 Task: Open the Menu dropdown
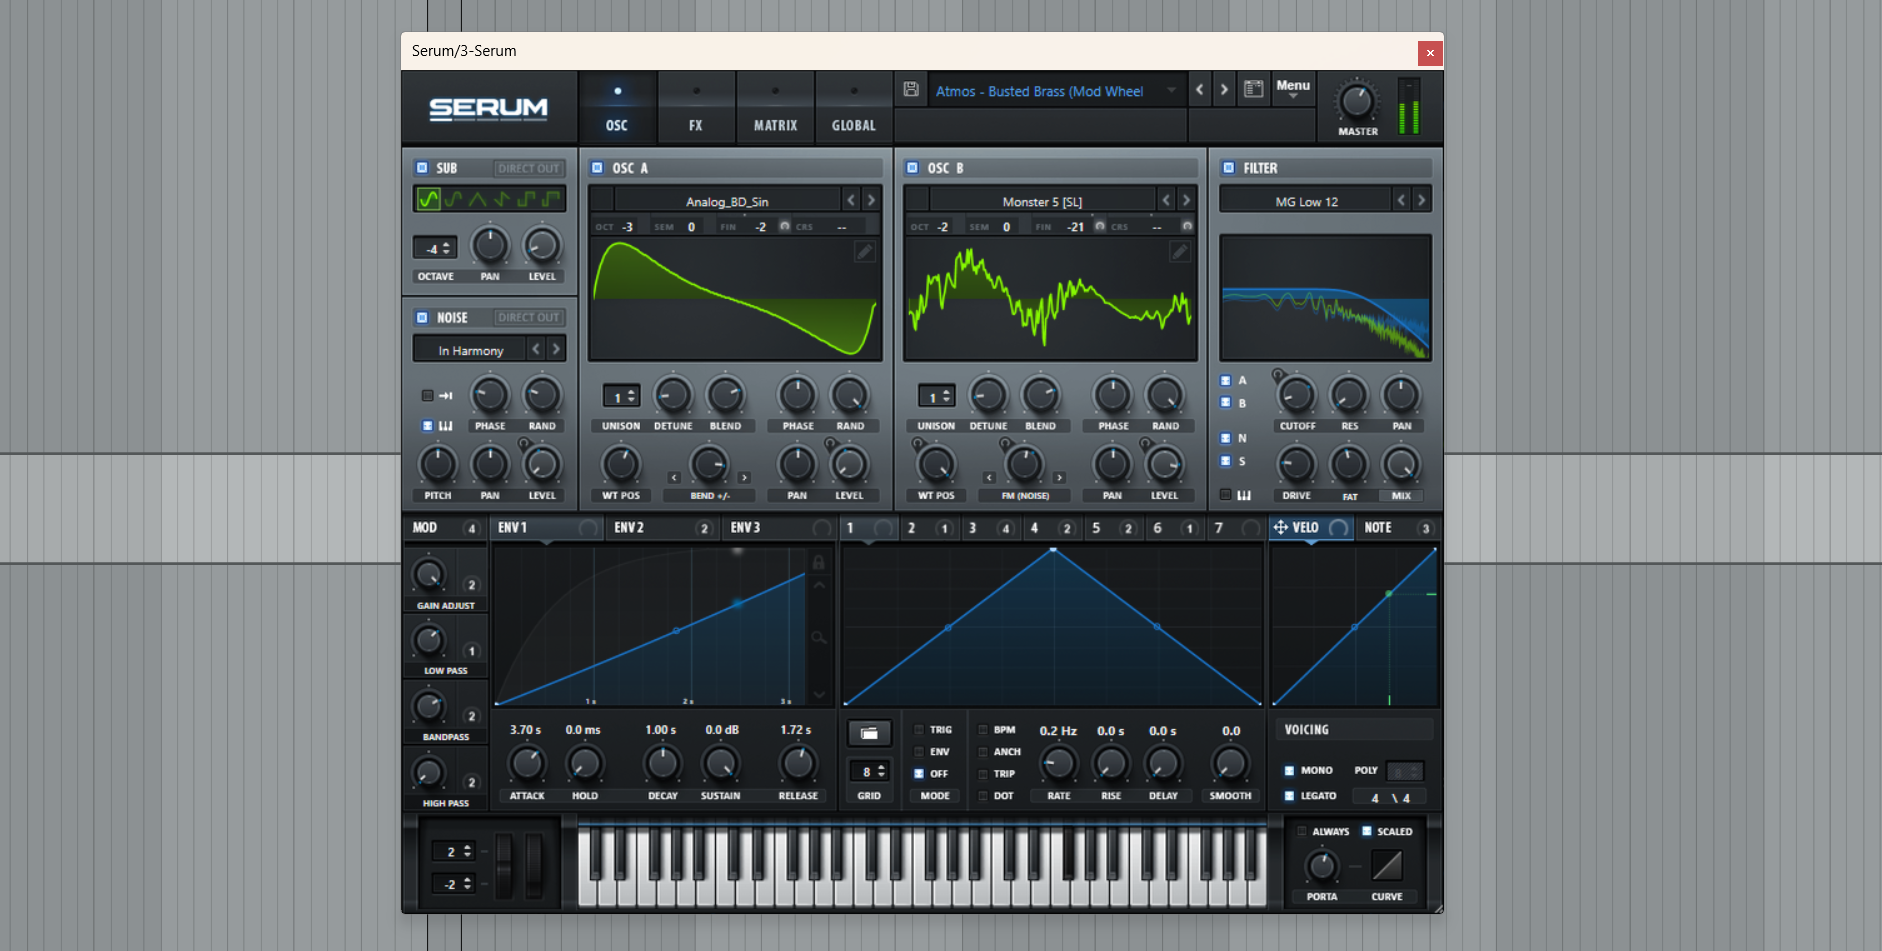point(1292,89)
